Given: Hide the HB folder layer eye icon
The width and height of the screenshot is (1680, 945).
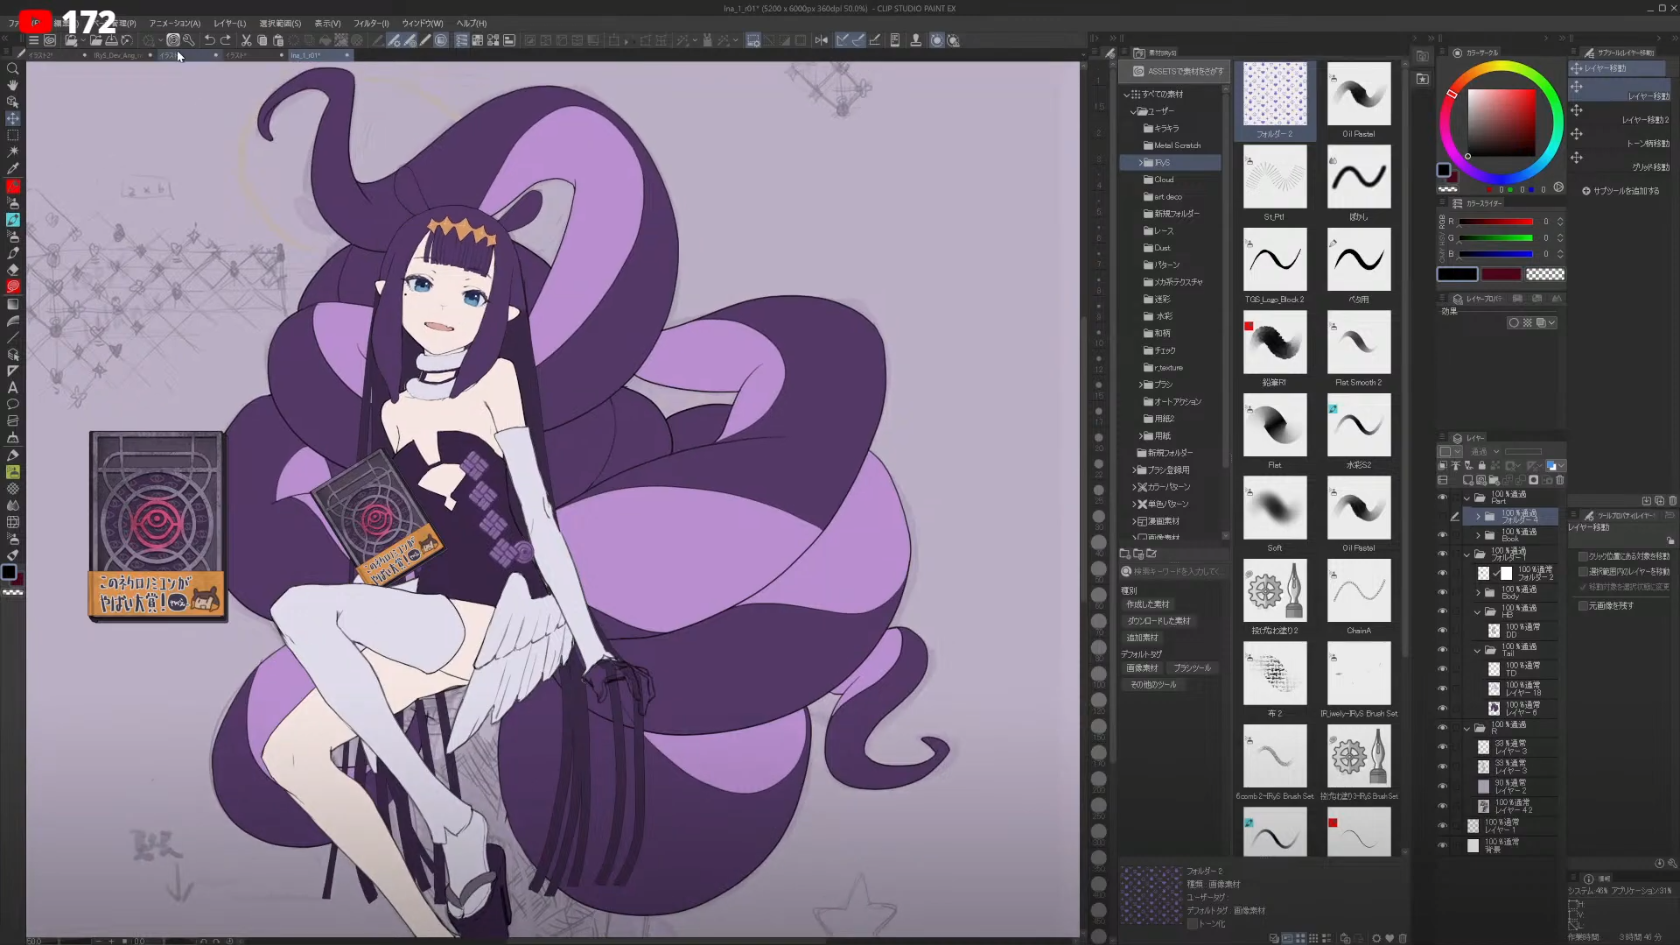Looking at the screenshot, I should [x=1442, y=611].
